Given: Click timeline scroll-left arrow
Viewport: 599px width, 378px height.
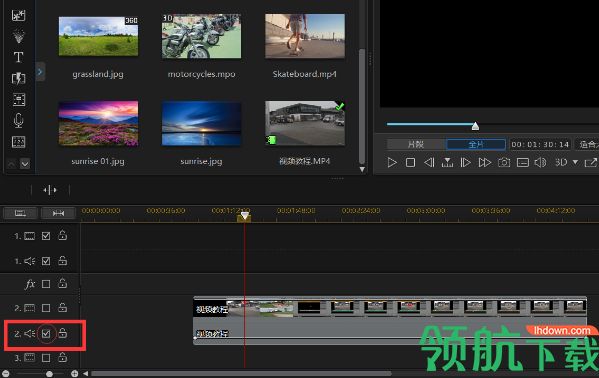Looking at the screenshot, I should pos(86,373).
